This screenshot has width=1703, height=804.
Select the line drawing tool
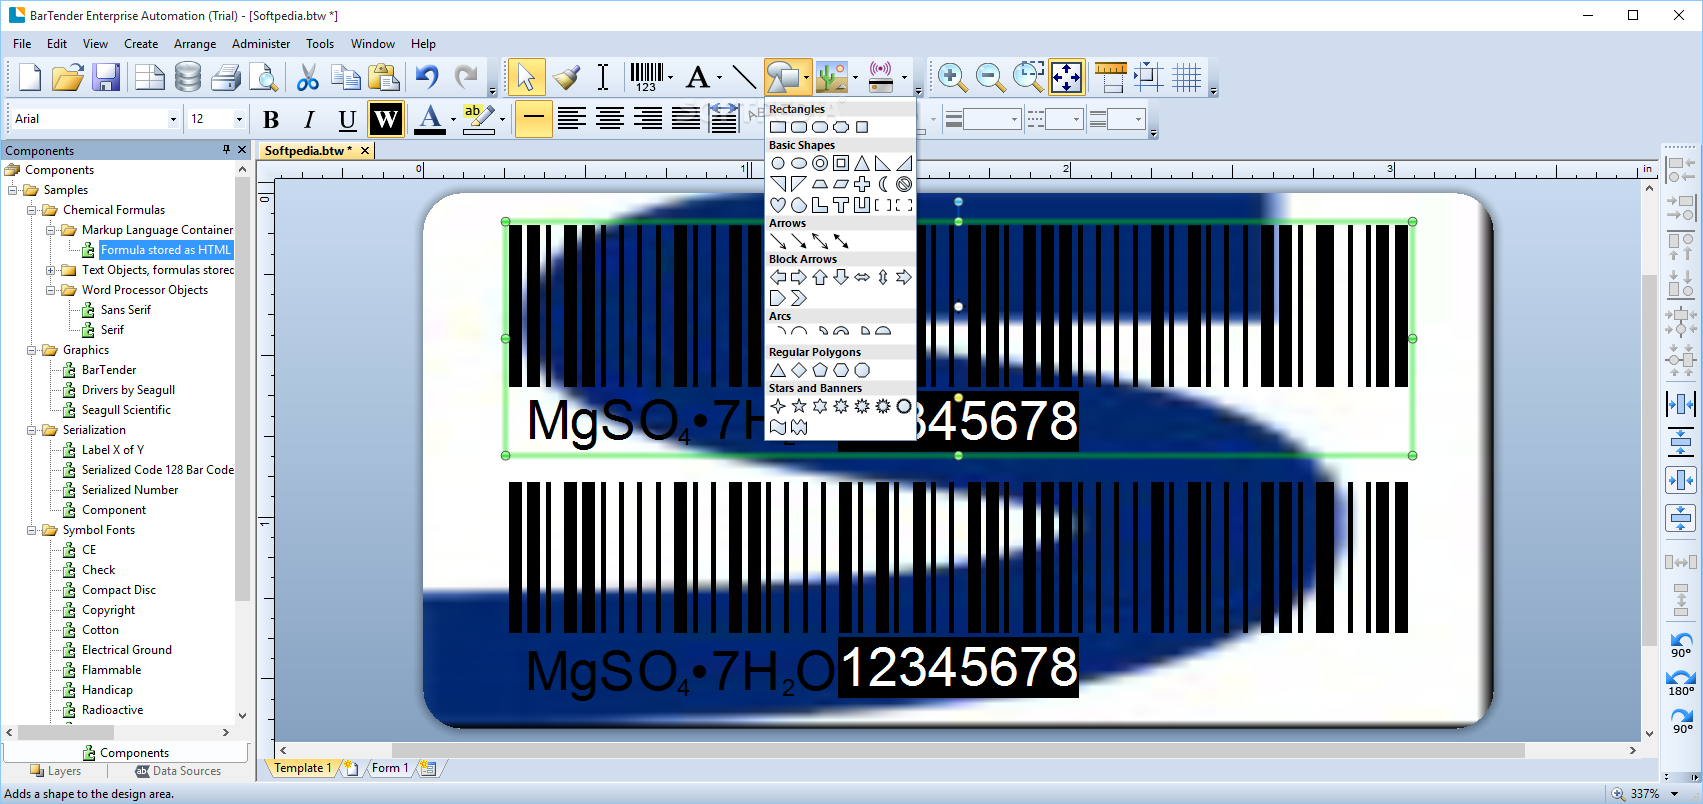point(743,77)
